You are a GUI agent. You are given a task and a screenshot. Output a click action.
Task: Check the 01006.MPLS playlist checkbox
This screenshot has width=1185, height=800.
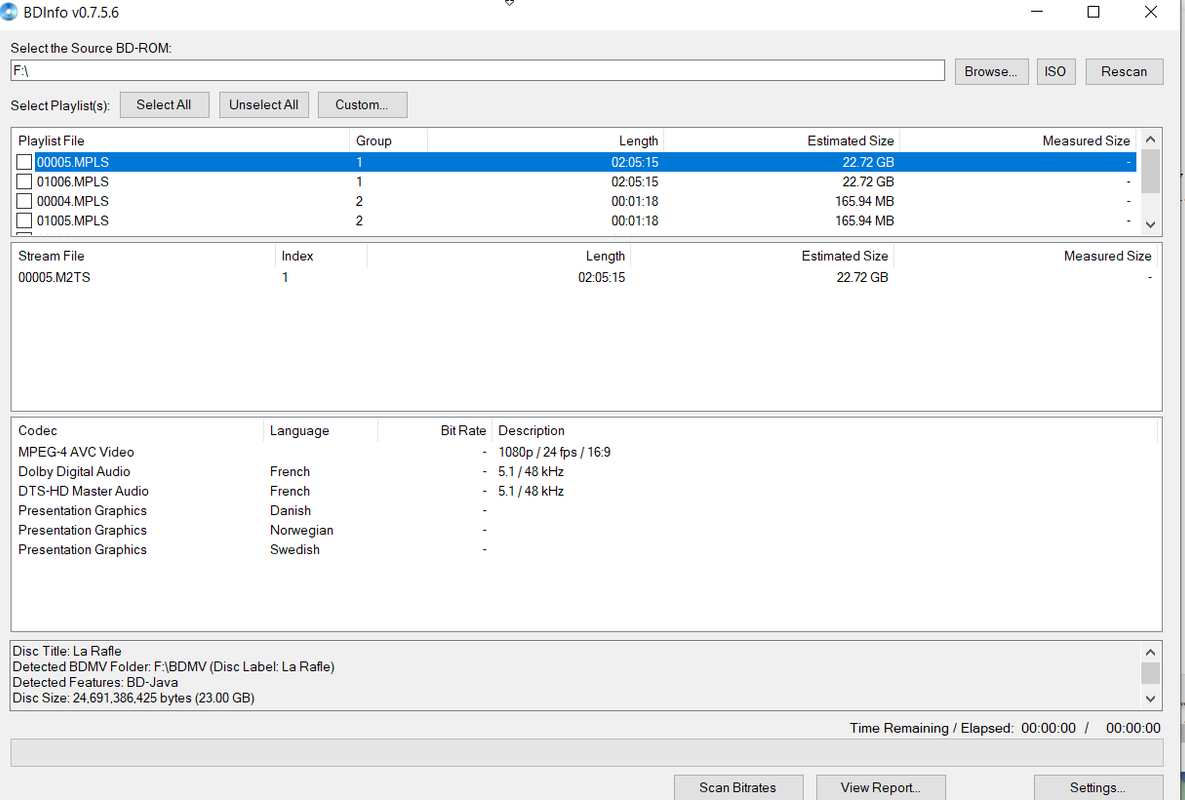coord(24,181)
